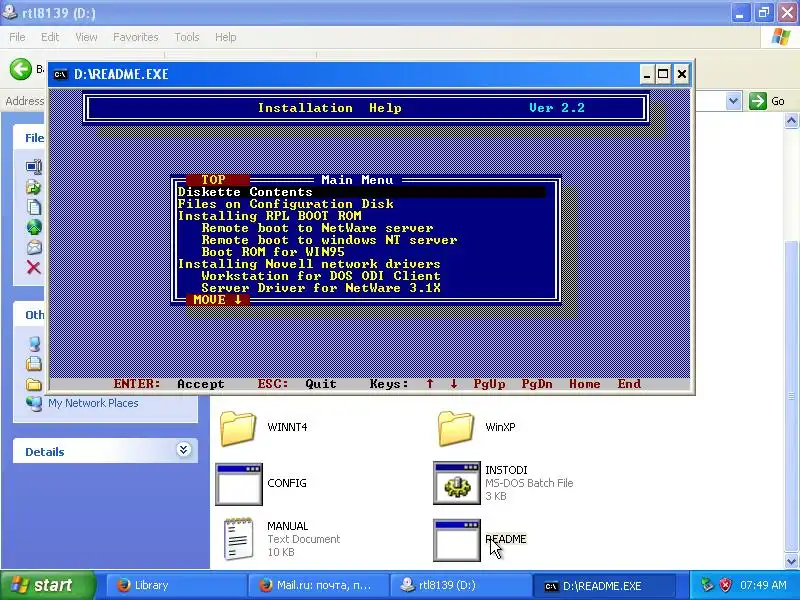
Task: Click the system clock showing 07:49 AM
Action: pyautogui.click(x=763, y=585)
